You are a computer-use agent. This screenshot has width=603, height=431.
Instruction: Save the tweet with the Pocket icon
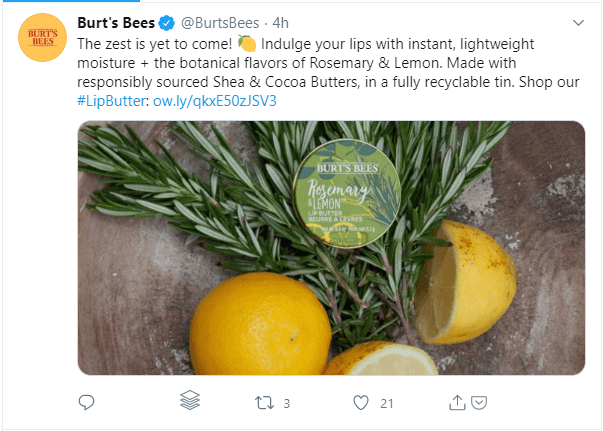point(479,403)
